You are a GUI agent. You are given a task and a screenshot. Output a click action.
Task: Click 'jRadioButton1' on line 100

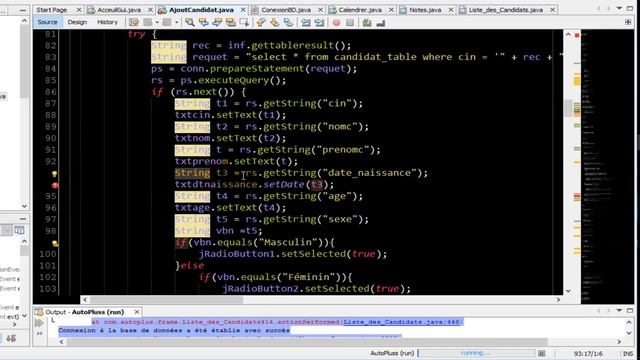(x=237, y=254)
